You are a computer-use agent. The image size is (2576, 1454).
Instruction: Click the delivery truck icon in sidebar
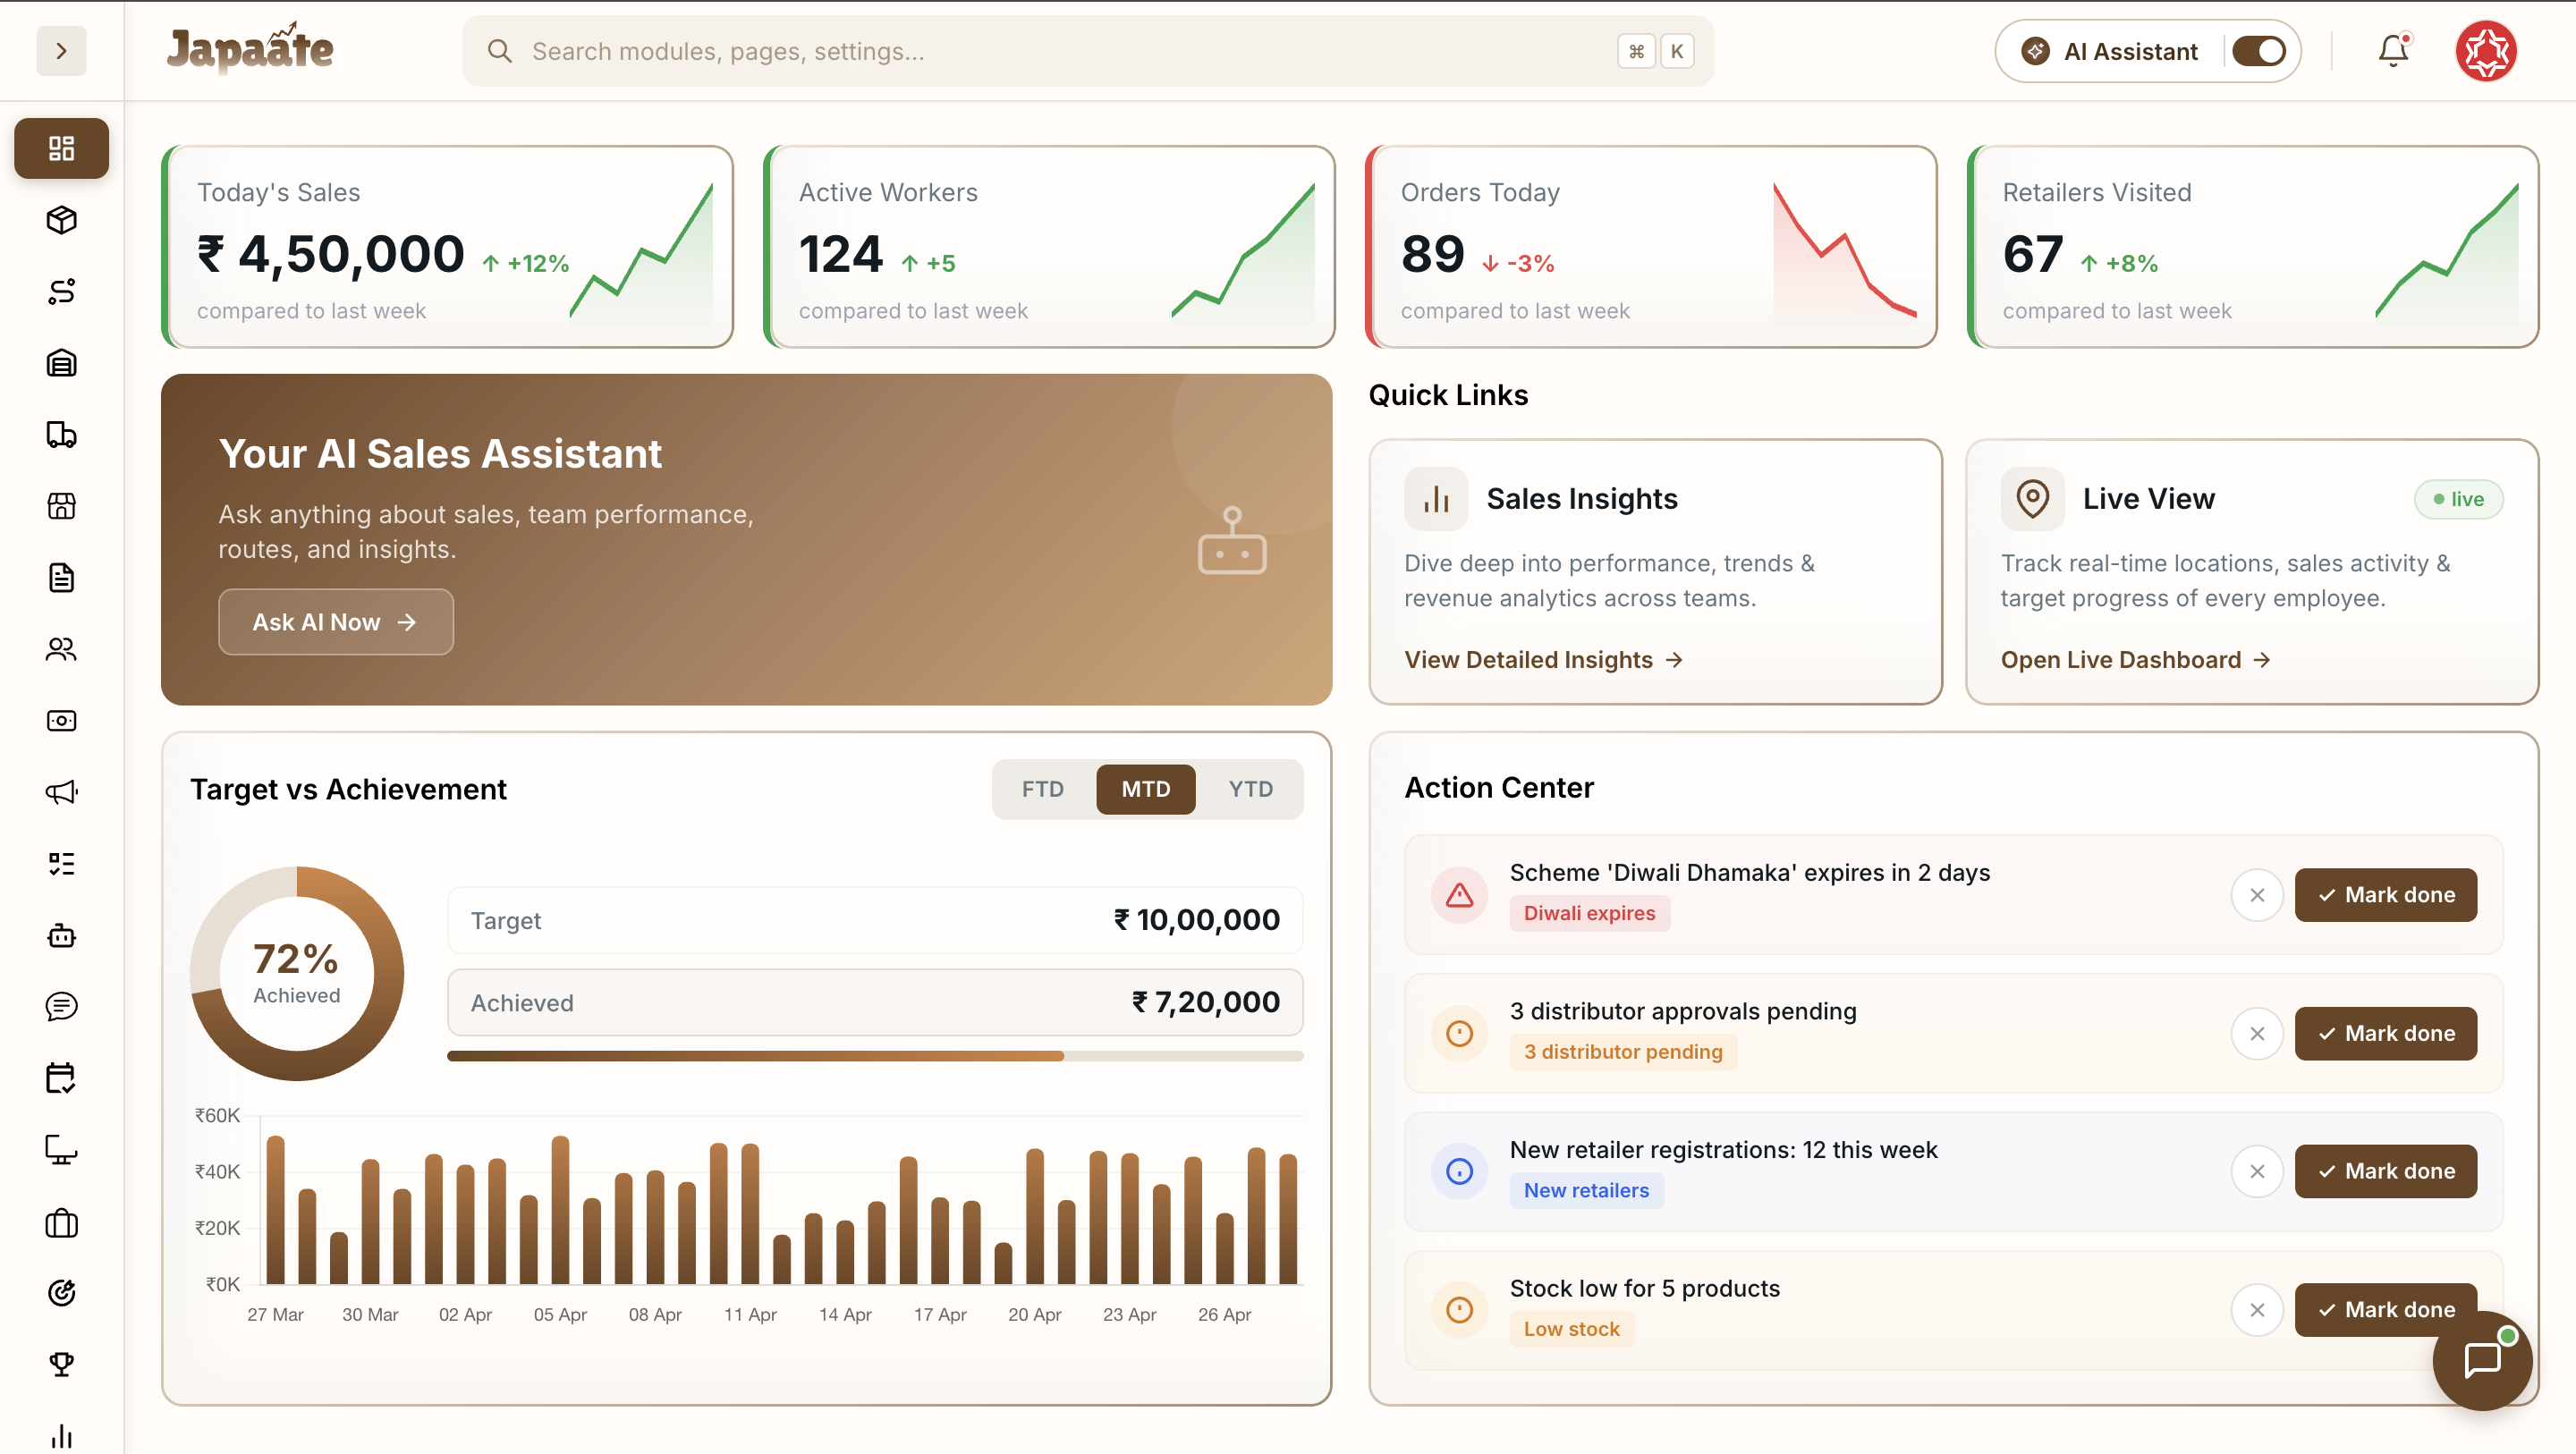pyautogui.click(x=61, y=435)
